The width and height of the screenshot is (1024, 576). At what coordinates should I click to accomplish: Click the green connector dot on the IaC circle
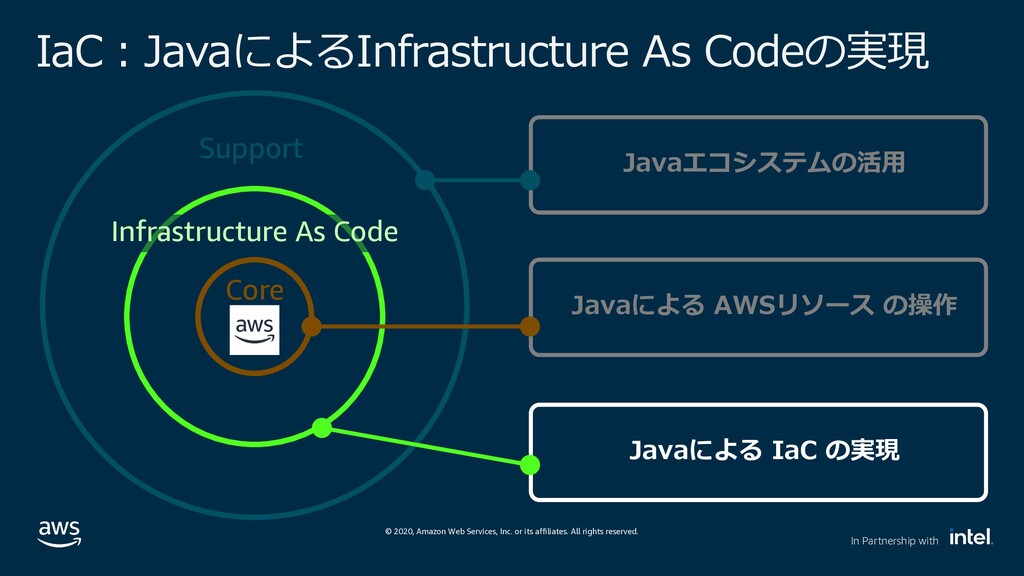coord(321,428)
